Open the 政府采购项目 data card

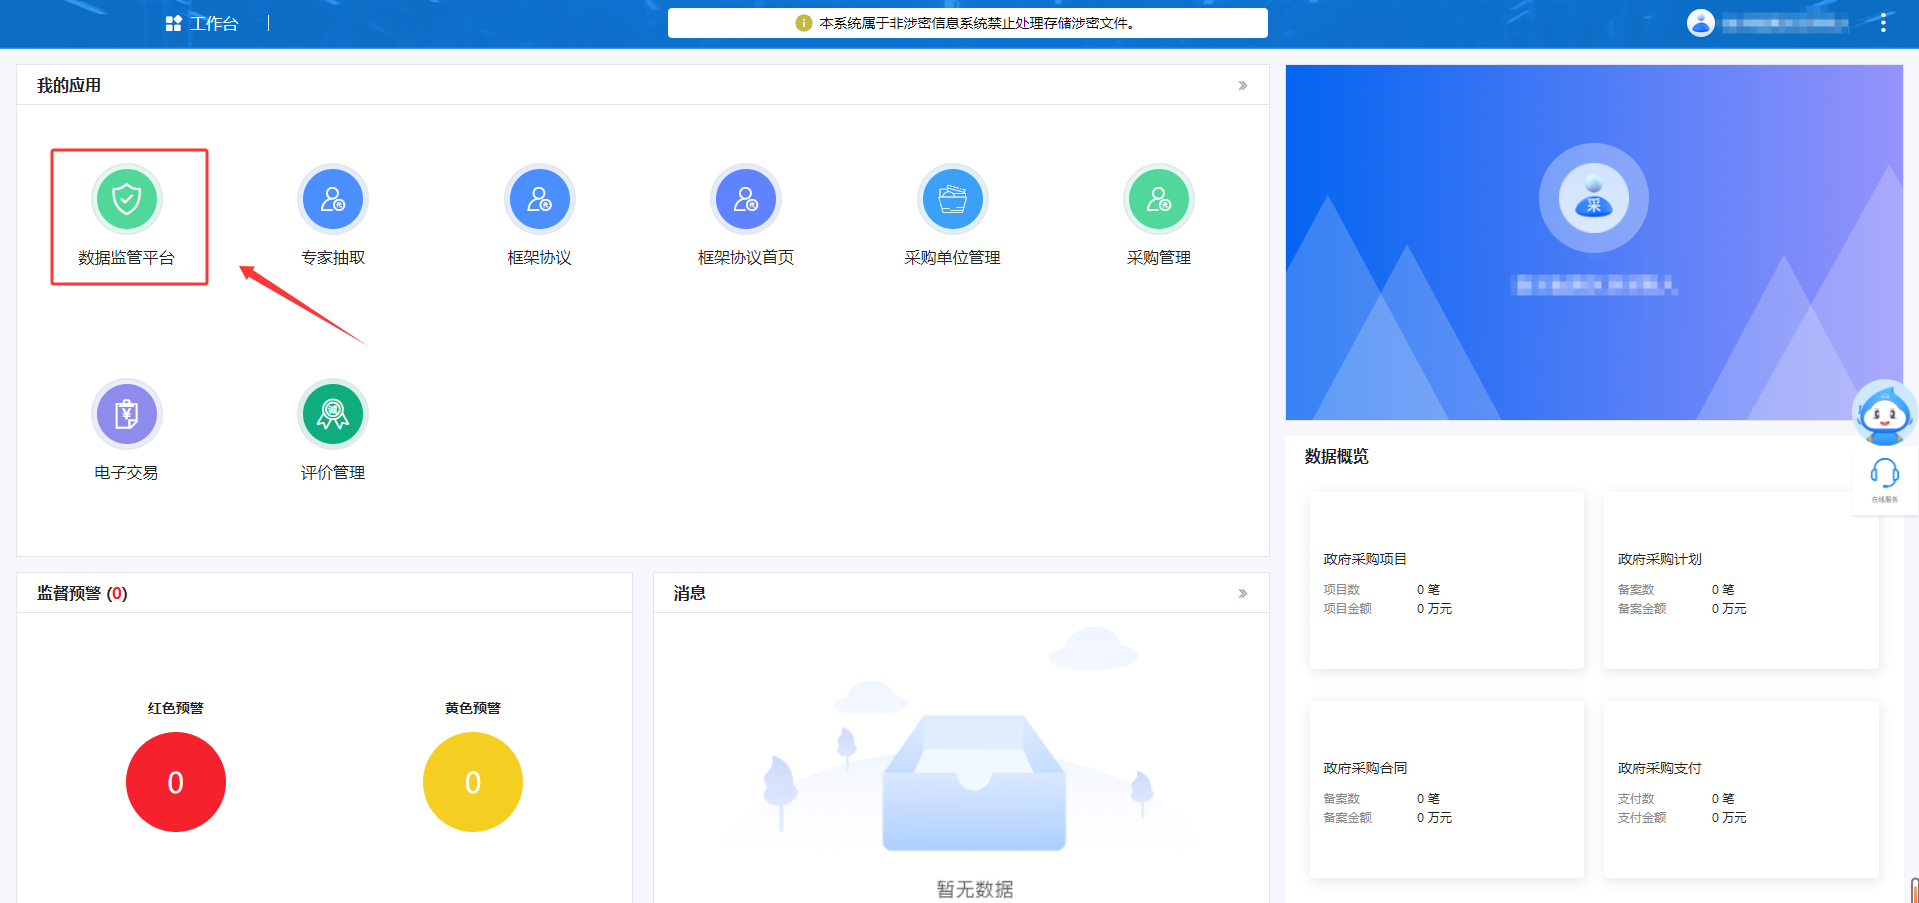[x=1446, y=581]
